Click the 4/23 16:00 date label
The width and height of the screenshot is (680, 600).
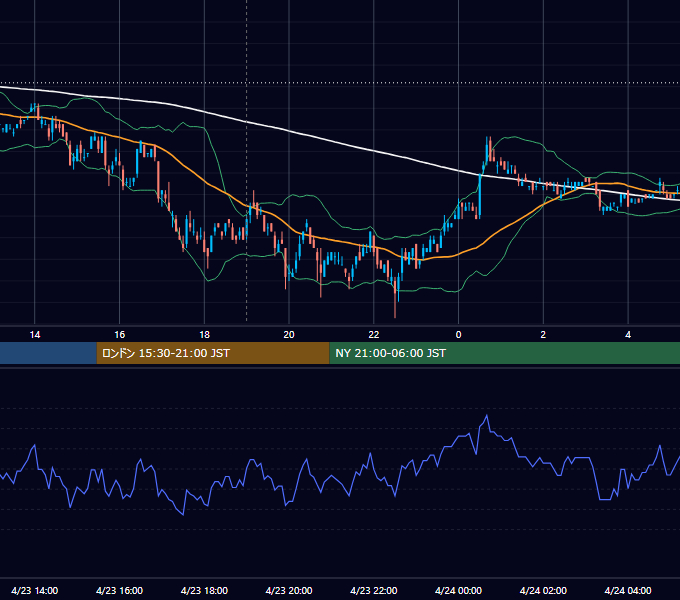point(120,590)
